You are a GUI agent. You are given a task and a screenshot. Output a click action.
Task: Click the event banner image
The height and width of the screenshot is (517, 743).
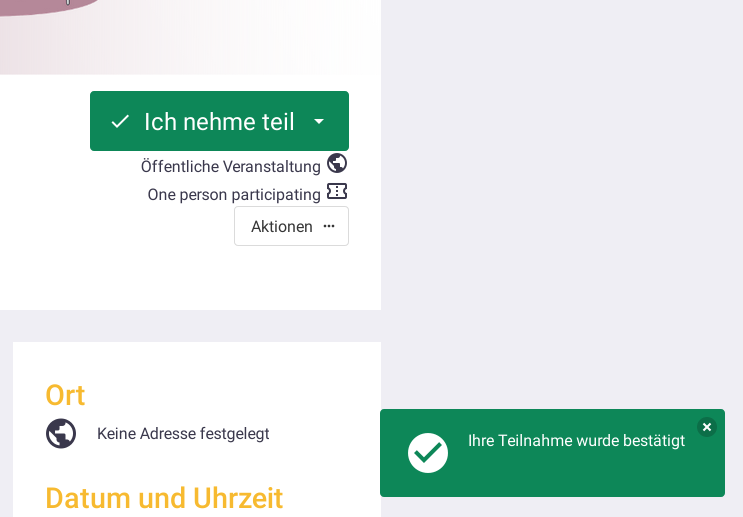(x=190, y=35)
